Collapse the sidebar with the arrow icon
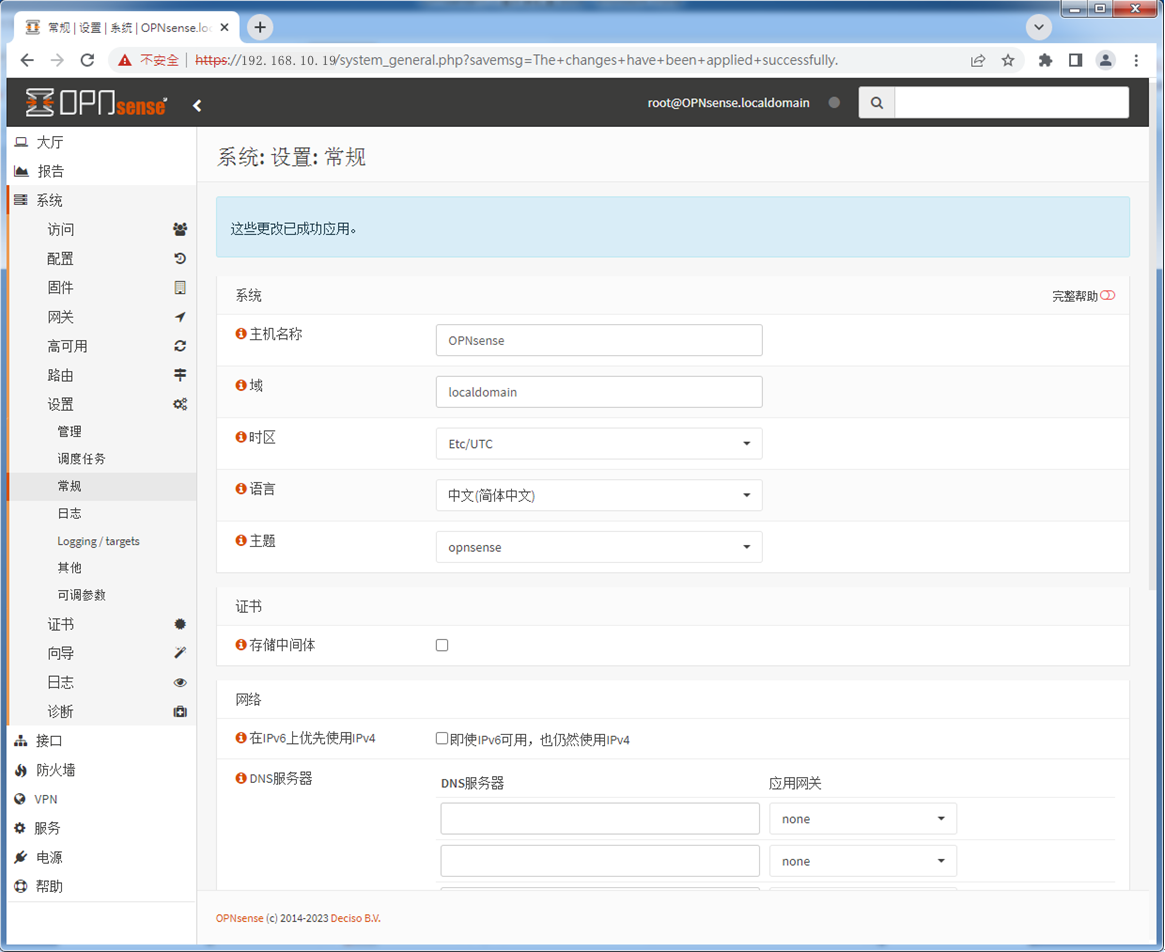Screen dimensions: 1165x952 (x=197, y=106)
